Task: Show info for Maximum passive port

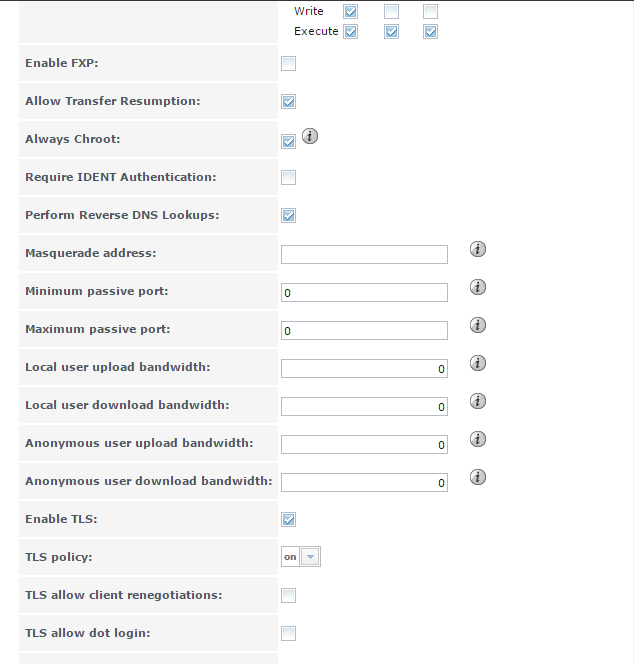Action: (x=478, y=325)
